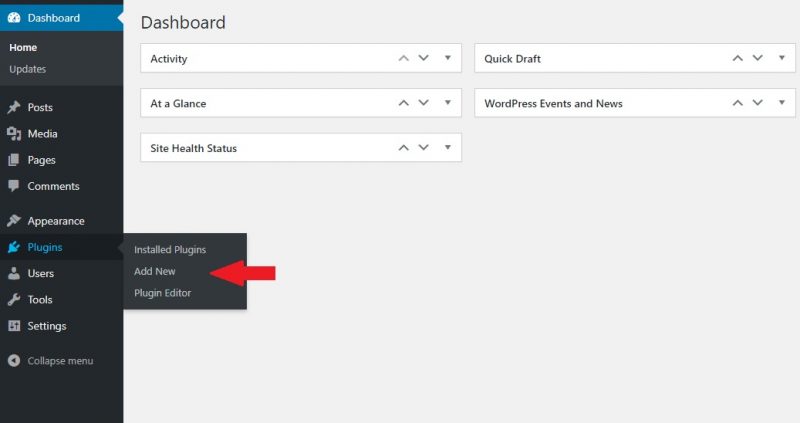The image size is (800, 423).
Task: Click the Tools wrench icon
Action: [x=14, y=300]
